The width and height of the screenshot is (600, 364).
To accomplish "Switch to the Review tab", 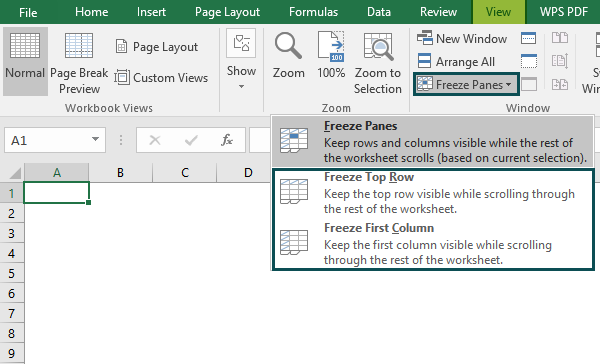I will pyautogui.click(x=439, y=12).
